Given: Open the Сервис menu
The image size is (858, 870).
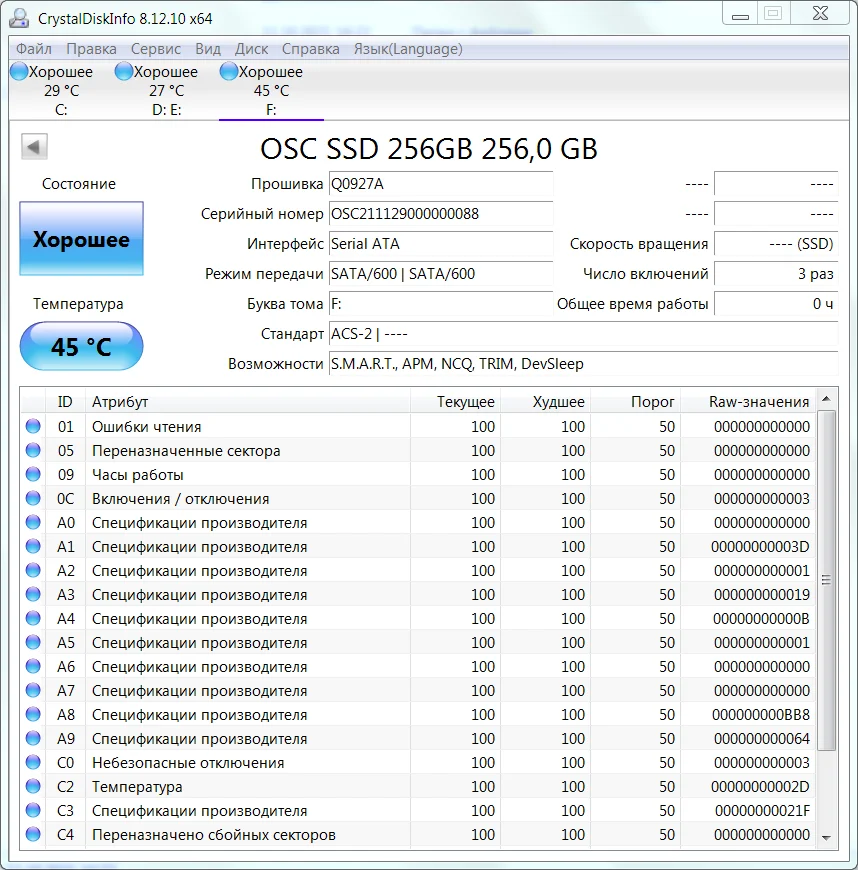Looking at the screenshot, I should tap(156, 49).
